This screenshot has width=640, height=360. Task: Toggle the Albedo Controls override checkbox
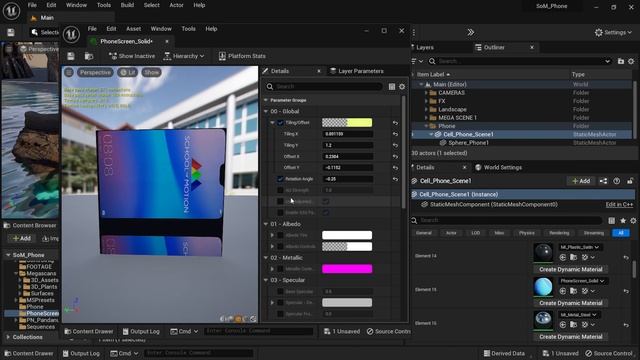pyautogui.click(x=280, y=247)
